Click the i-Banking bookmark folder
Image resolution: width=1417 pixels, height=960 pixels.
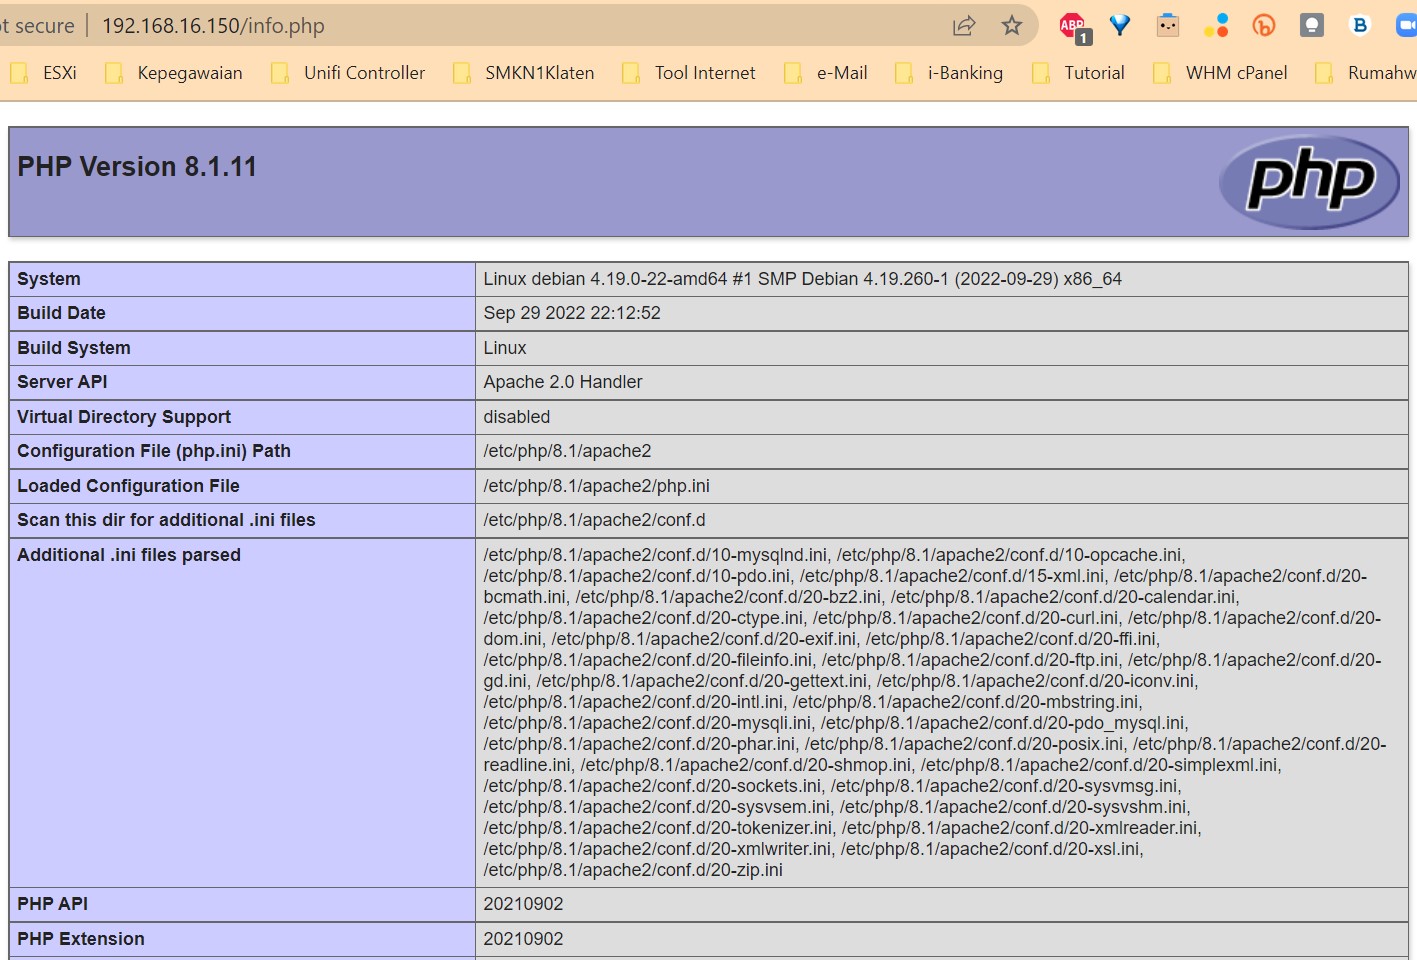tap(949, 73)
